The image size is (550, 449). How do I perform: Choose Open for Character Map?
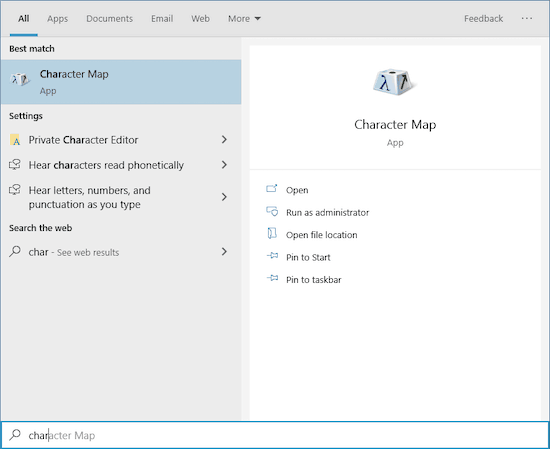(297, 190)
